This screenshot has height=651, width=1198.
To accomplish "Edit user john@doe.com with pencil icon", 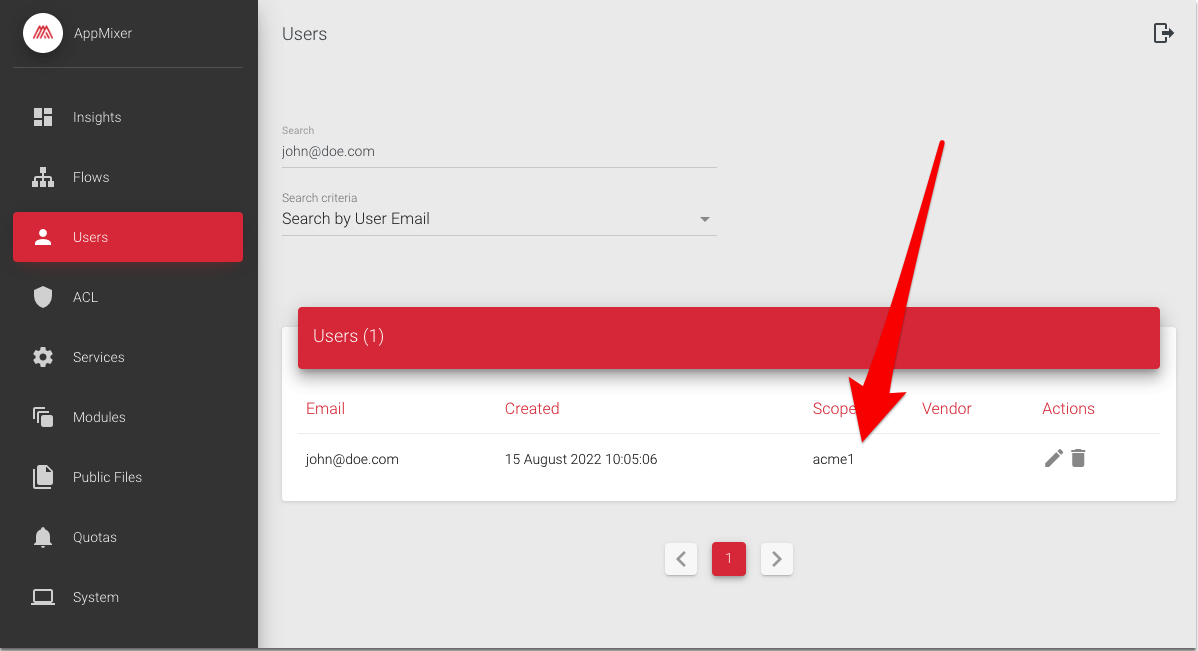I will (1053, 459).
